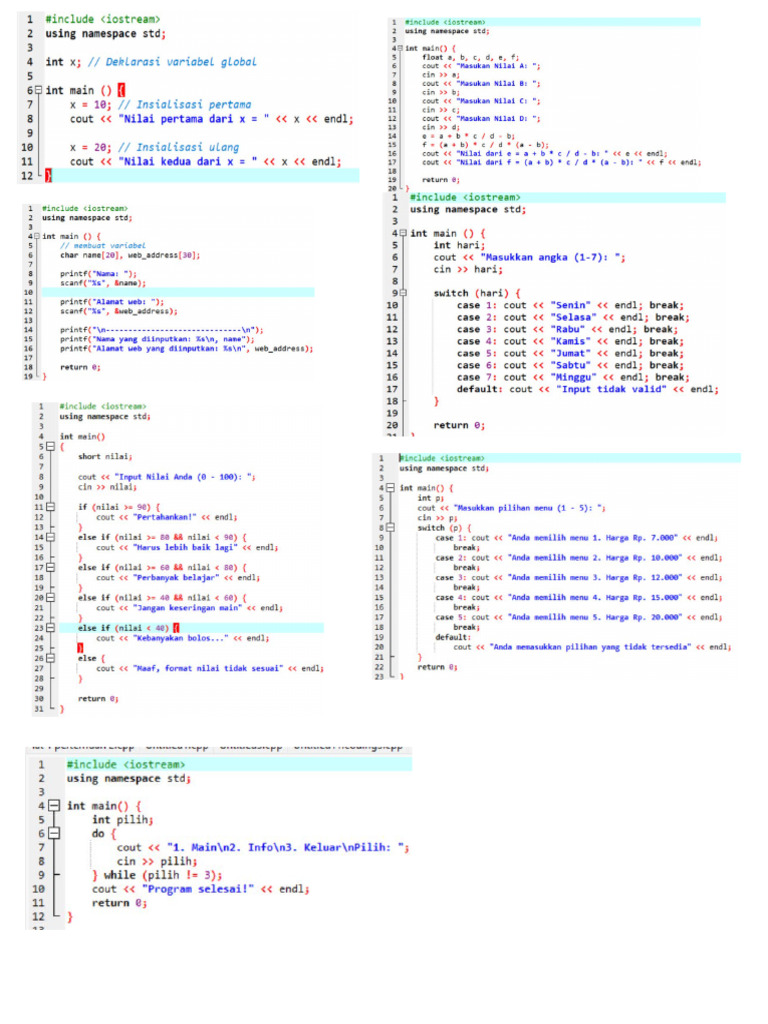Image resolution: width=768 pixels, height=1024 pixels.
Task: Collapse fold at else if nilai >= 60
Action: coord(51,567)
